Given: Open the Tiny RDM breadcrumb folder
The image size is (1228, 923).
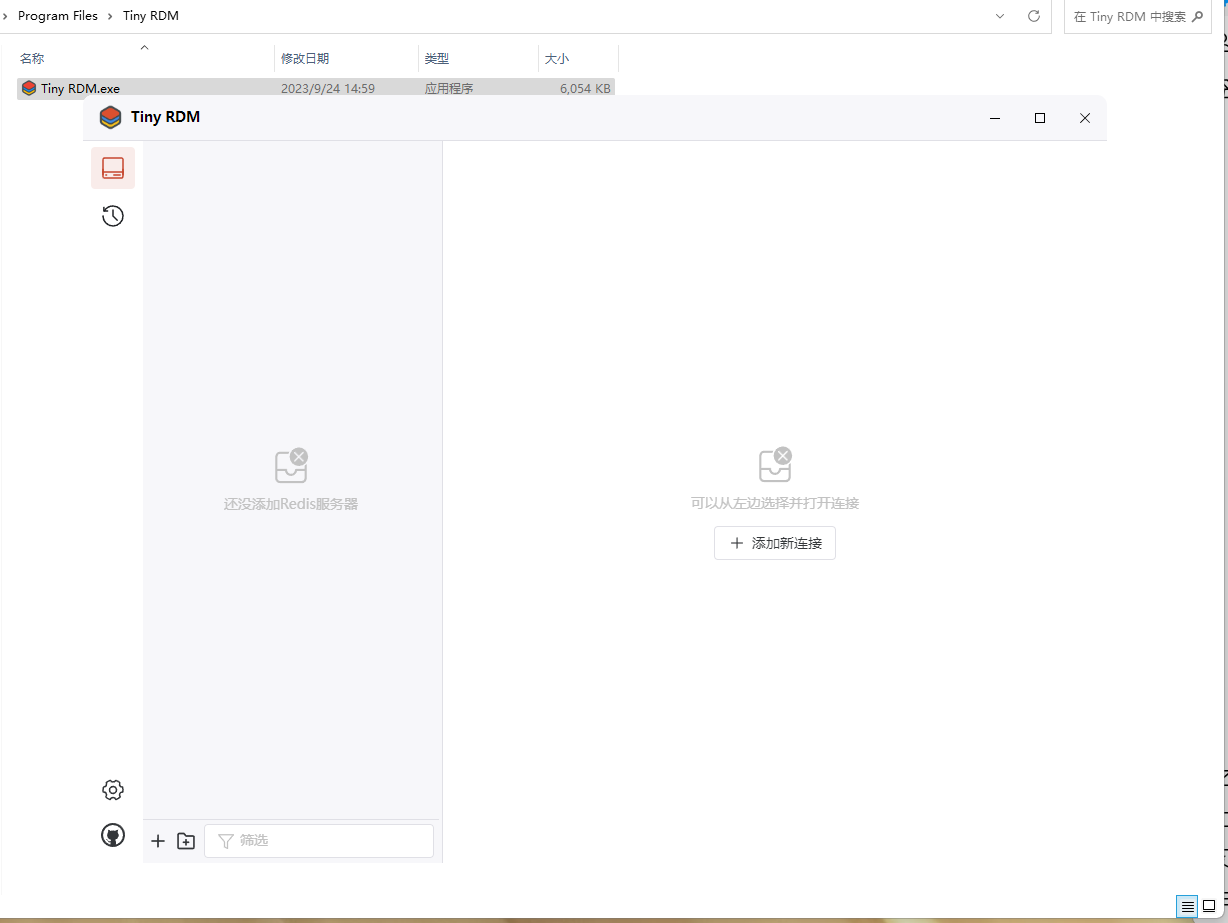Looking at the screenshot, I should (x=150, y=16).
